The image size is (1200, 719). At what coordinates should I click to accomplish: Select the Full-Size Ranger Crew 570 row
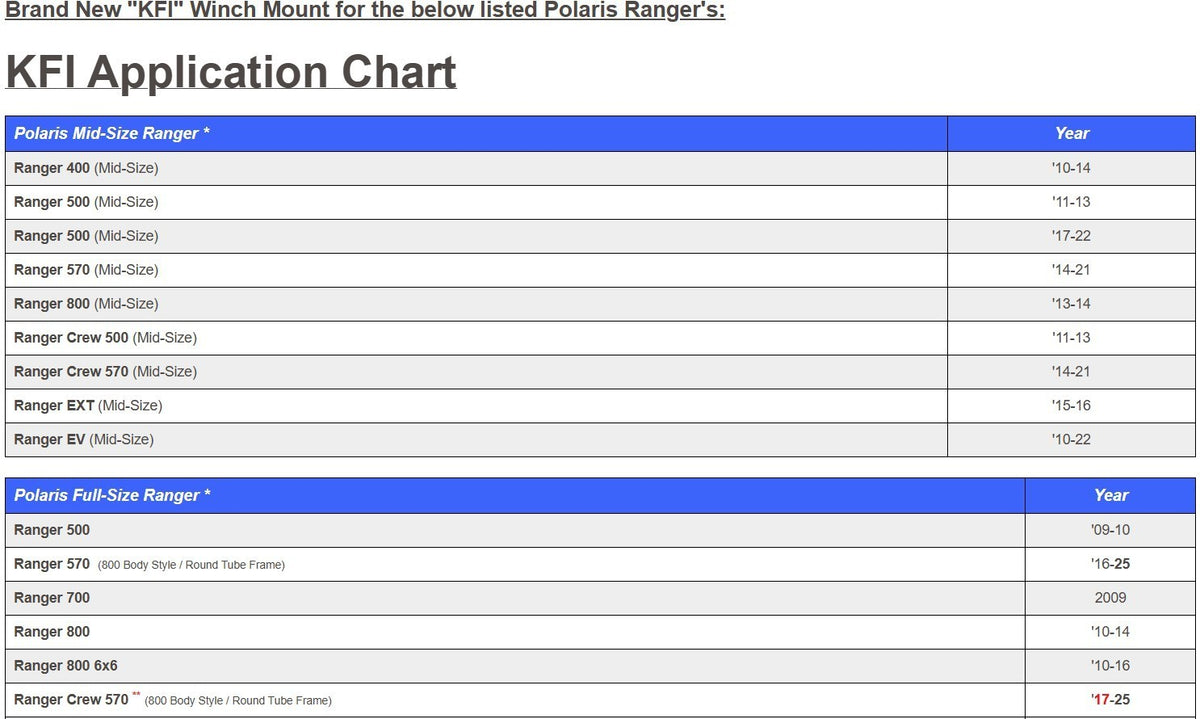pos(600,700)
